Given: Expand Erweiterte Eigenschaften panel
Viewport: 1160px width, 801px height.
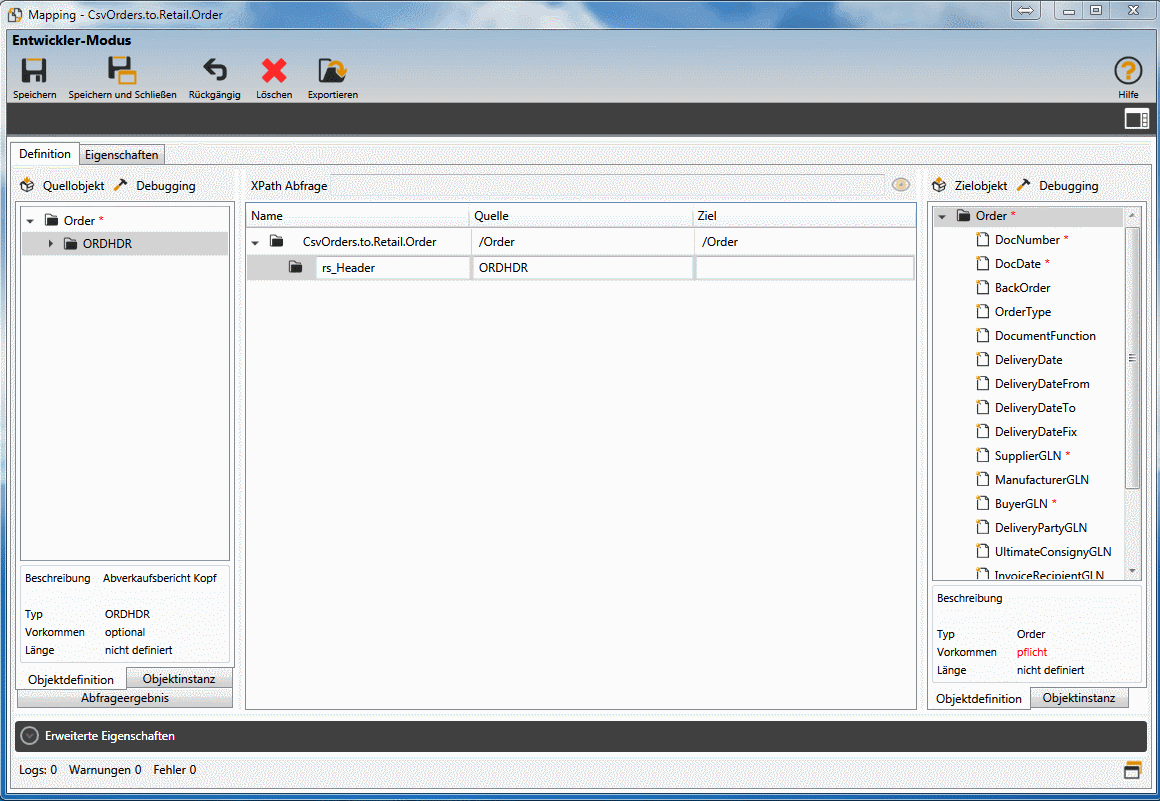Looking at the screenshot, I should tap(30, 736).
